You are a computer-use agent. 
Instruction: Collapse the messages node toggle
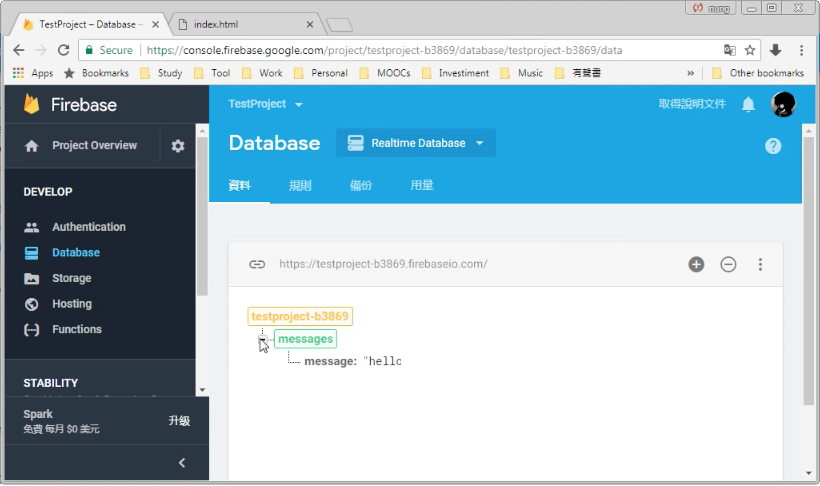[x=263, y=340]
